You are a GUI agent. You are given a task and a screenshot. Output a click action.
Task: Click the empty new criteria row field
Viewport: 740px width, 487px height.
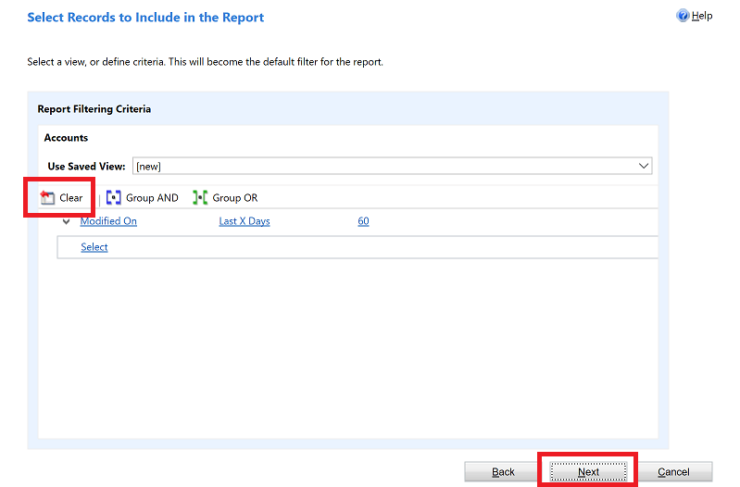point(357,247)
